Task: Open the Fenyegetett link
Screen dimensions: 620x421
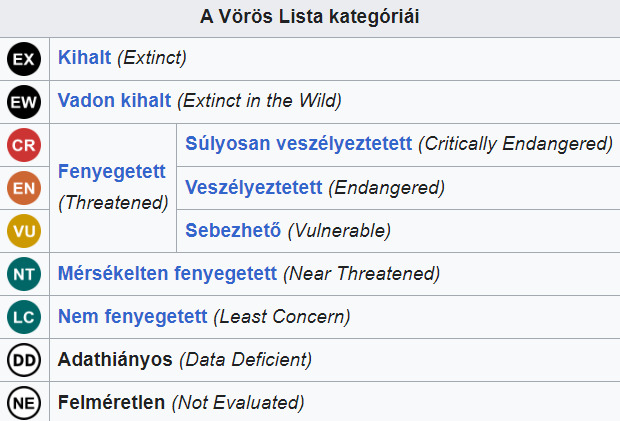Action: (112, 172)
